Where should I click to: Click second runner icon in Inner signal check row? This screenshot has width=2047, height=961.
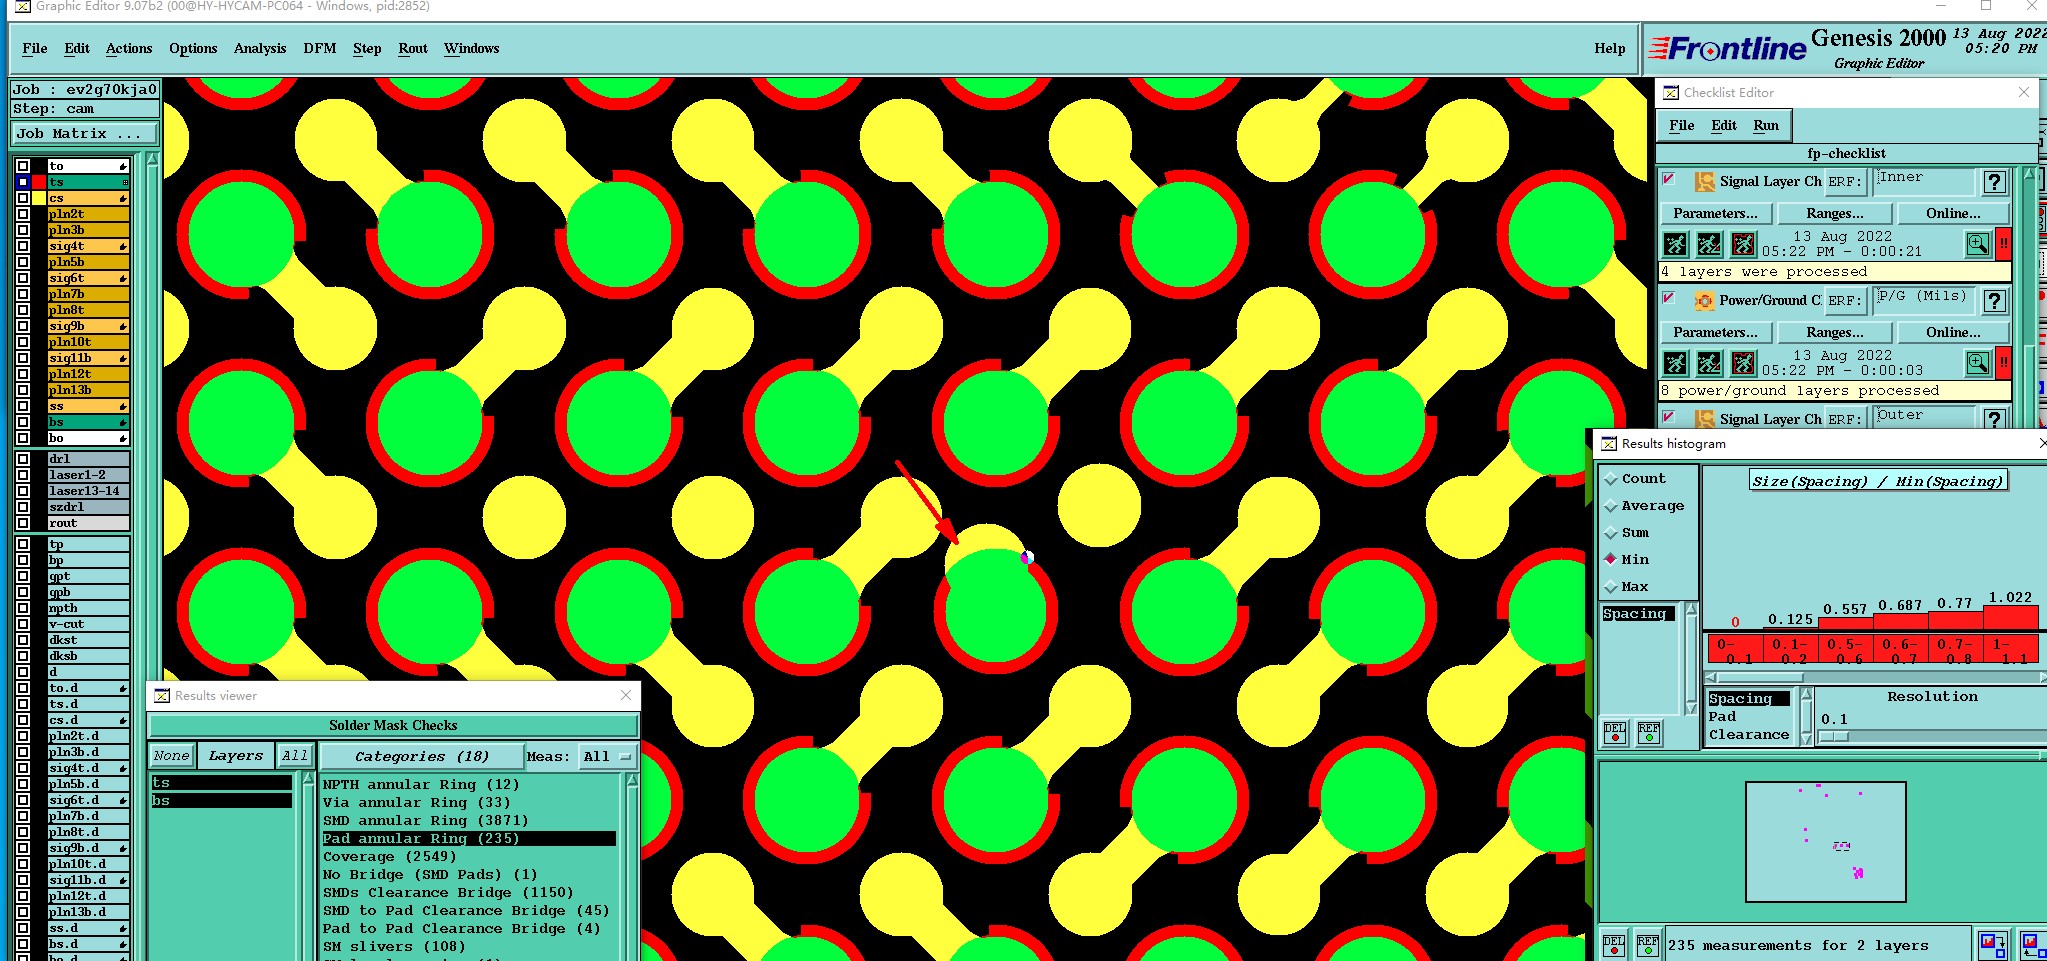click(1709, 244)
